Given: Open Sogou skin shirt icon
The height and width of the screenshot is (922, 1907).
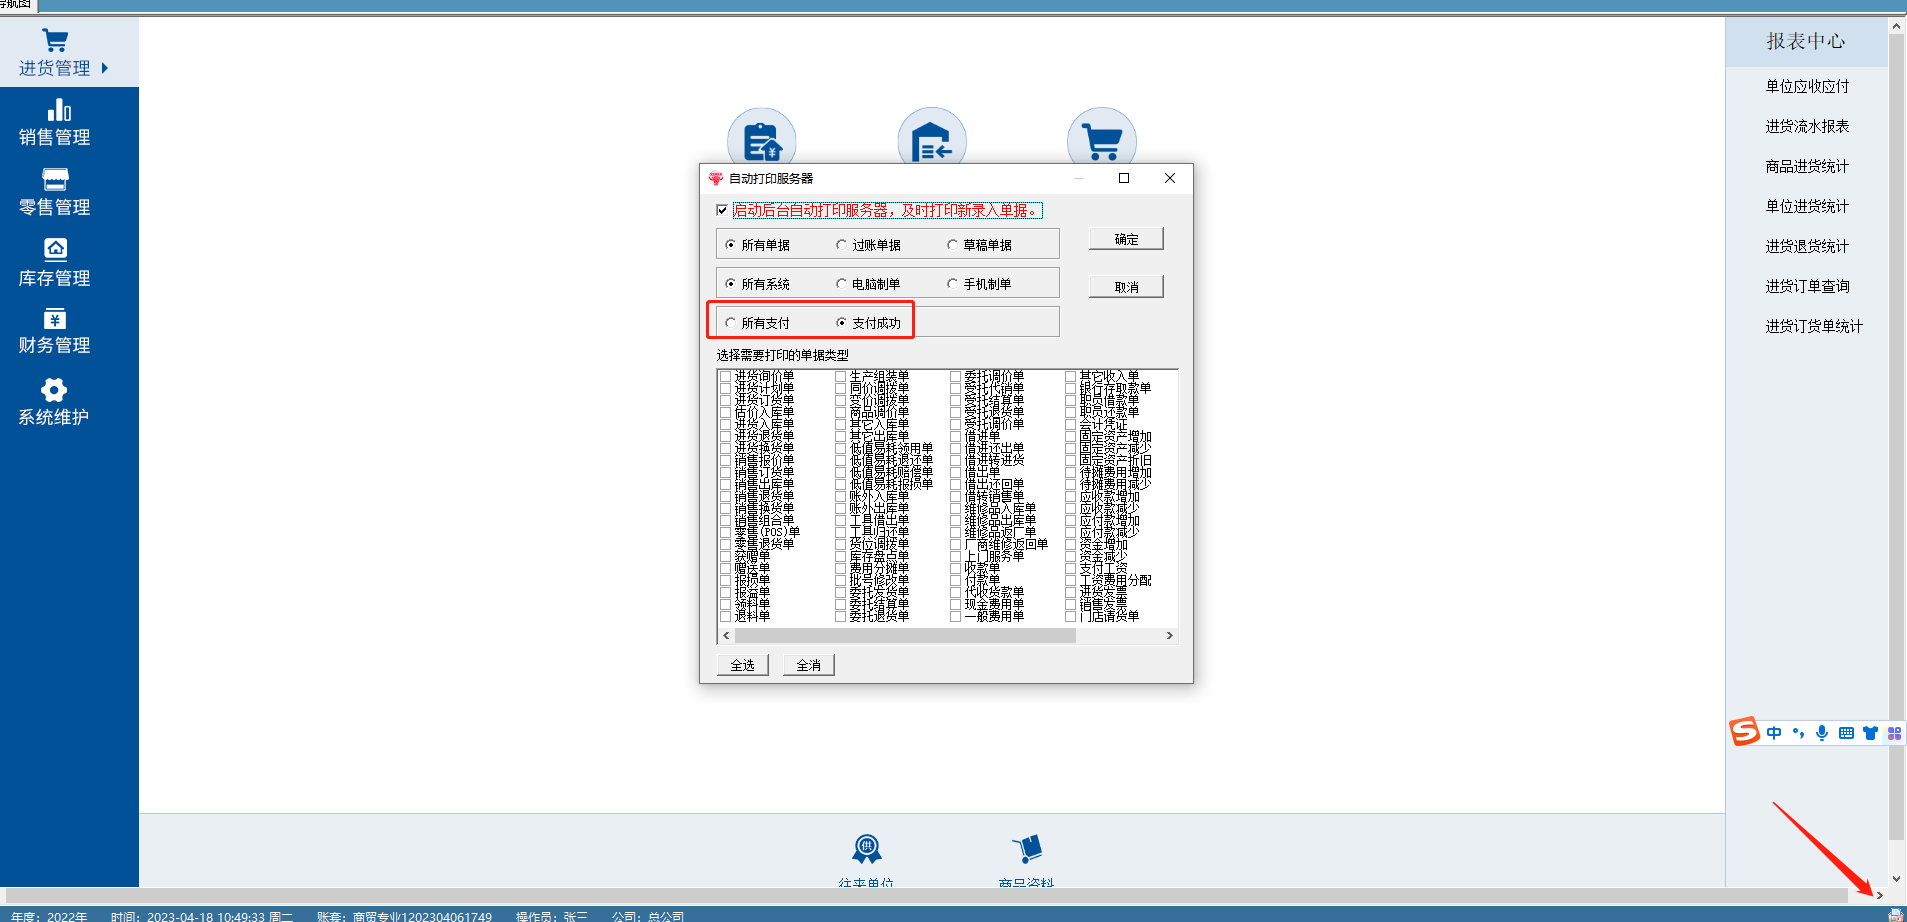Looking at the screenshot, I should tap(1870, 733).
